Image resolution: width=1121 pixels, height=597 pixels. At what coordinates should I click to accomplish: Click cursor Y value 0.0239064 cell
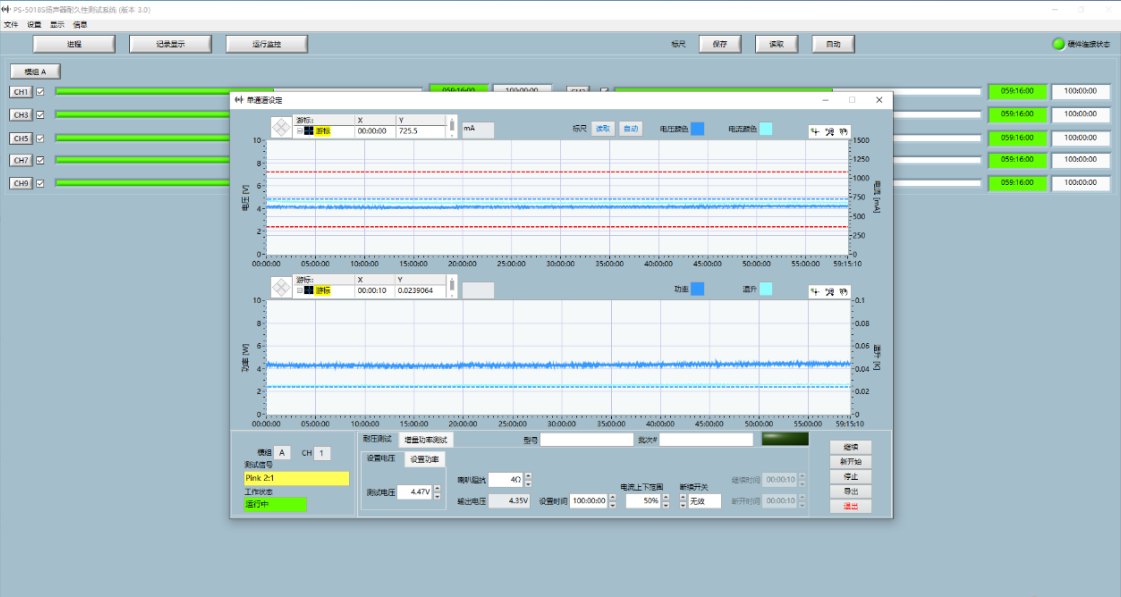click(x=421, y=291)
